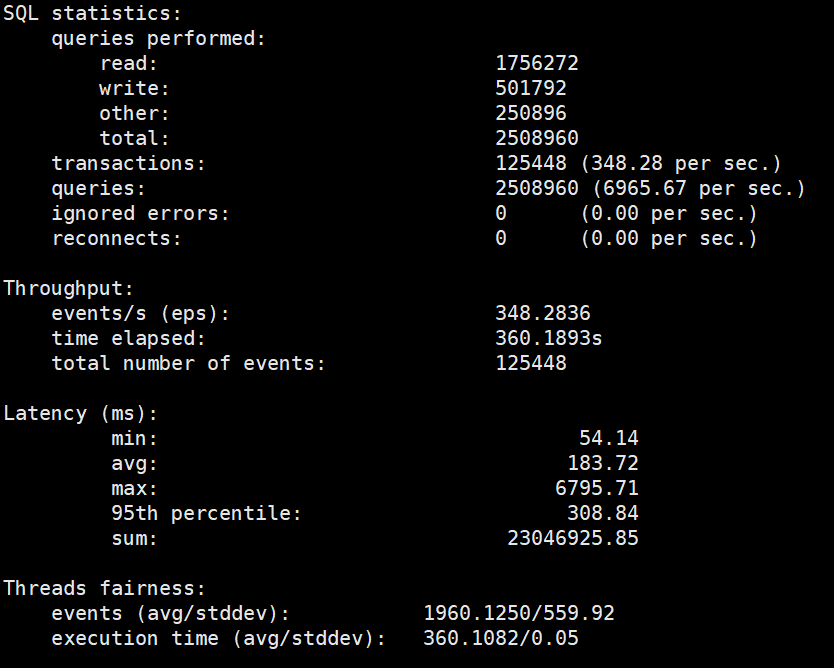Image resolution: width=834 pixels, height=668 pixels.
Task: Click the "reconnects:" label
Action: [117, 238]
